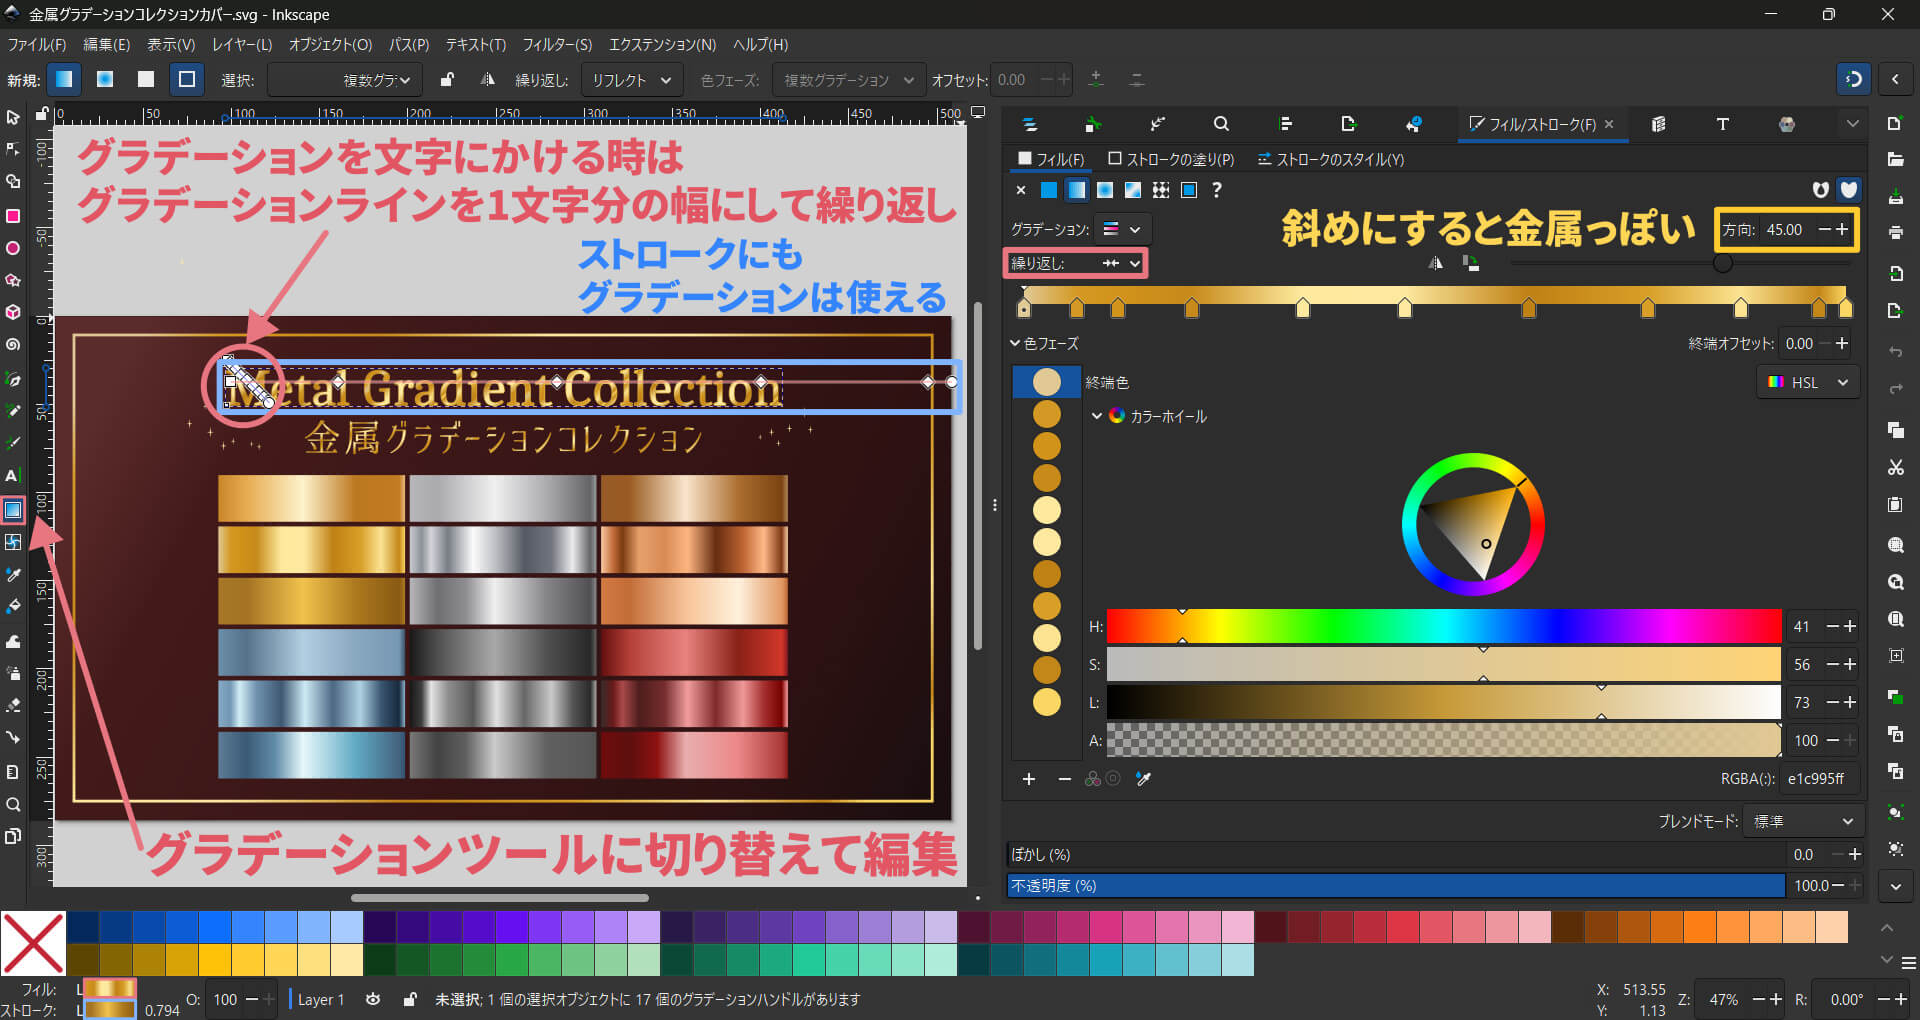Toggle Layer 1 lock icon
The height and width of the screenshot is (1020, 1920).
click(410, 999)
